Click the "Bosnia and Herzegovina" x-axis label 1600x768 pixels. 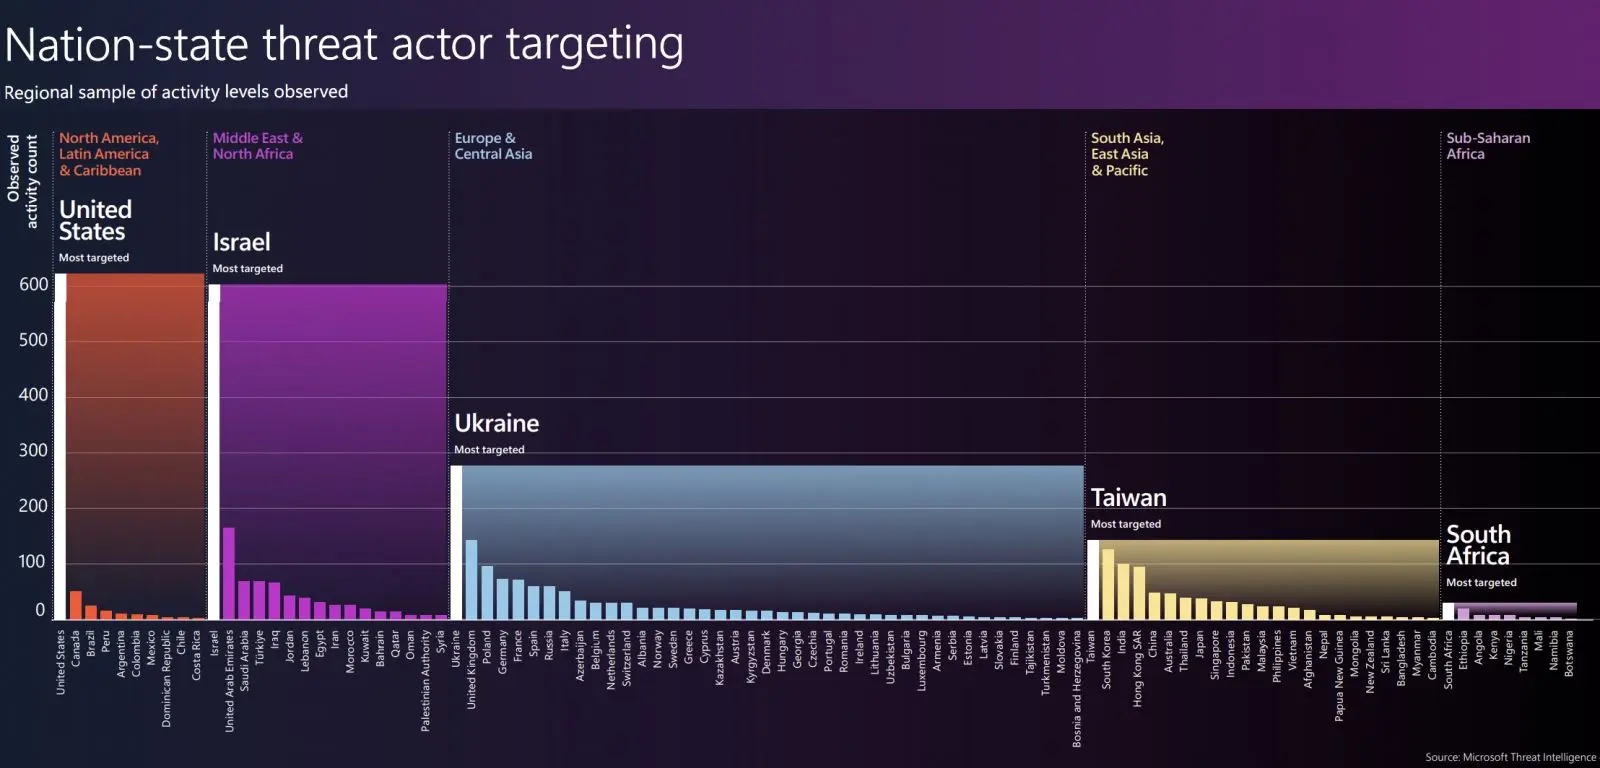pos(1076,688)
